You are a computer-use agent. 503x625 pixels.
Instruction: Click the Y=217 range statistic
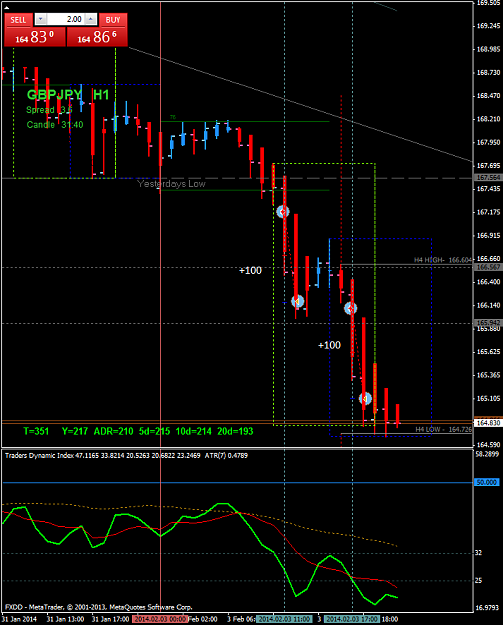tap(75, 431)
